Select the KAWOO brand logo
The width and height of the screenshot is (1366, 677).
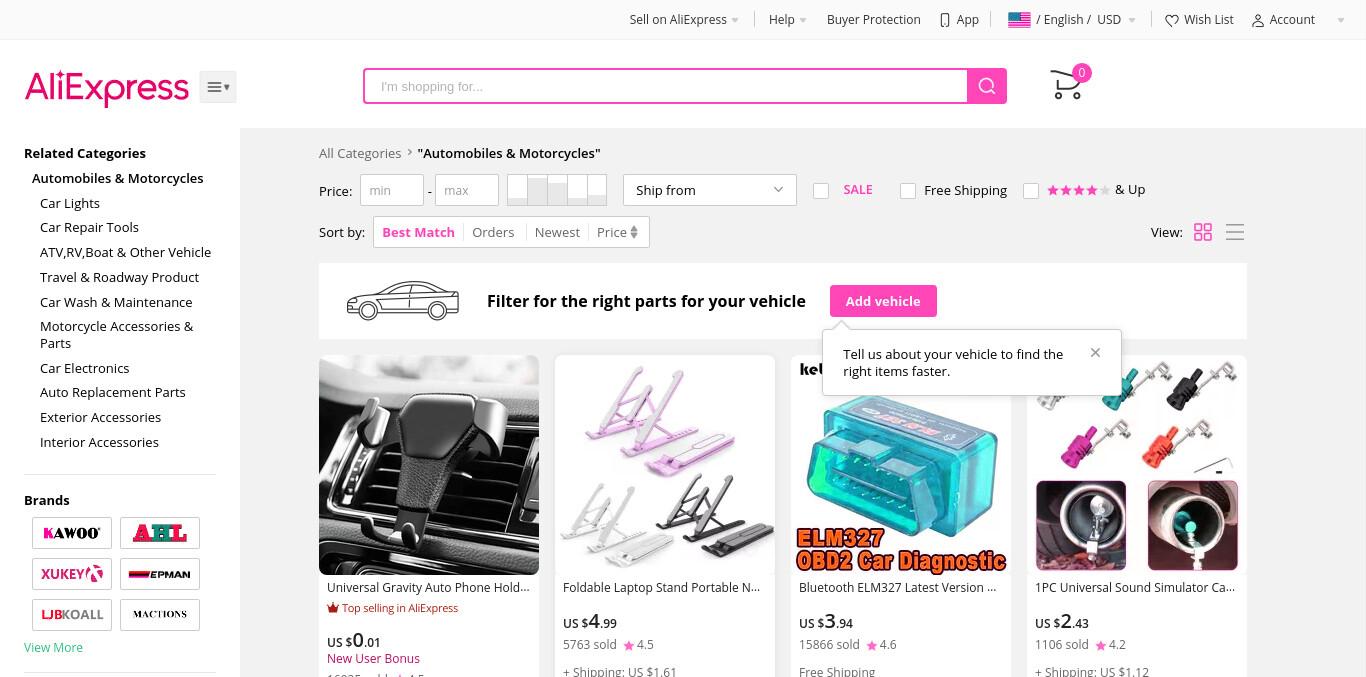[x=72, y=533]
